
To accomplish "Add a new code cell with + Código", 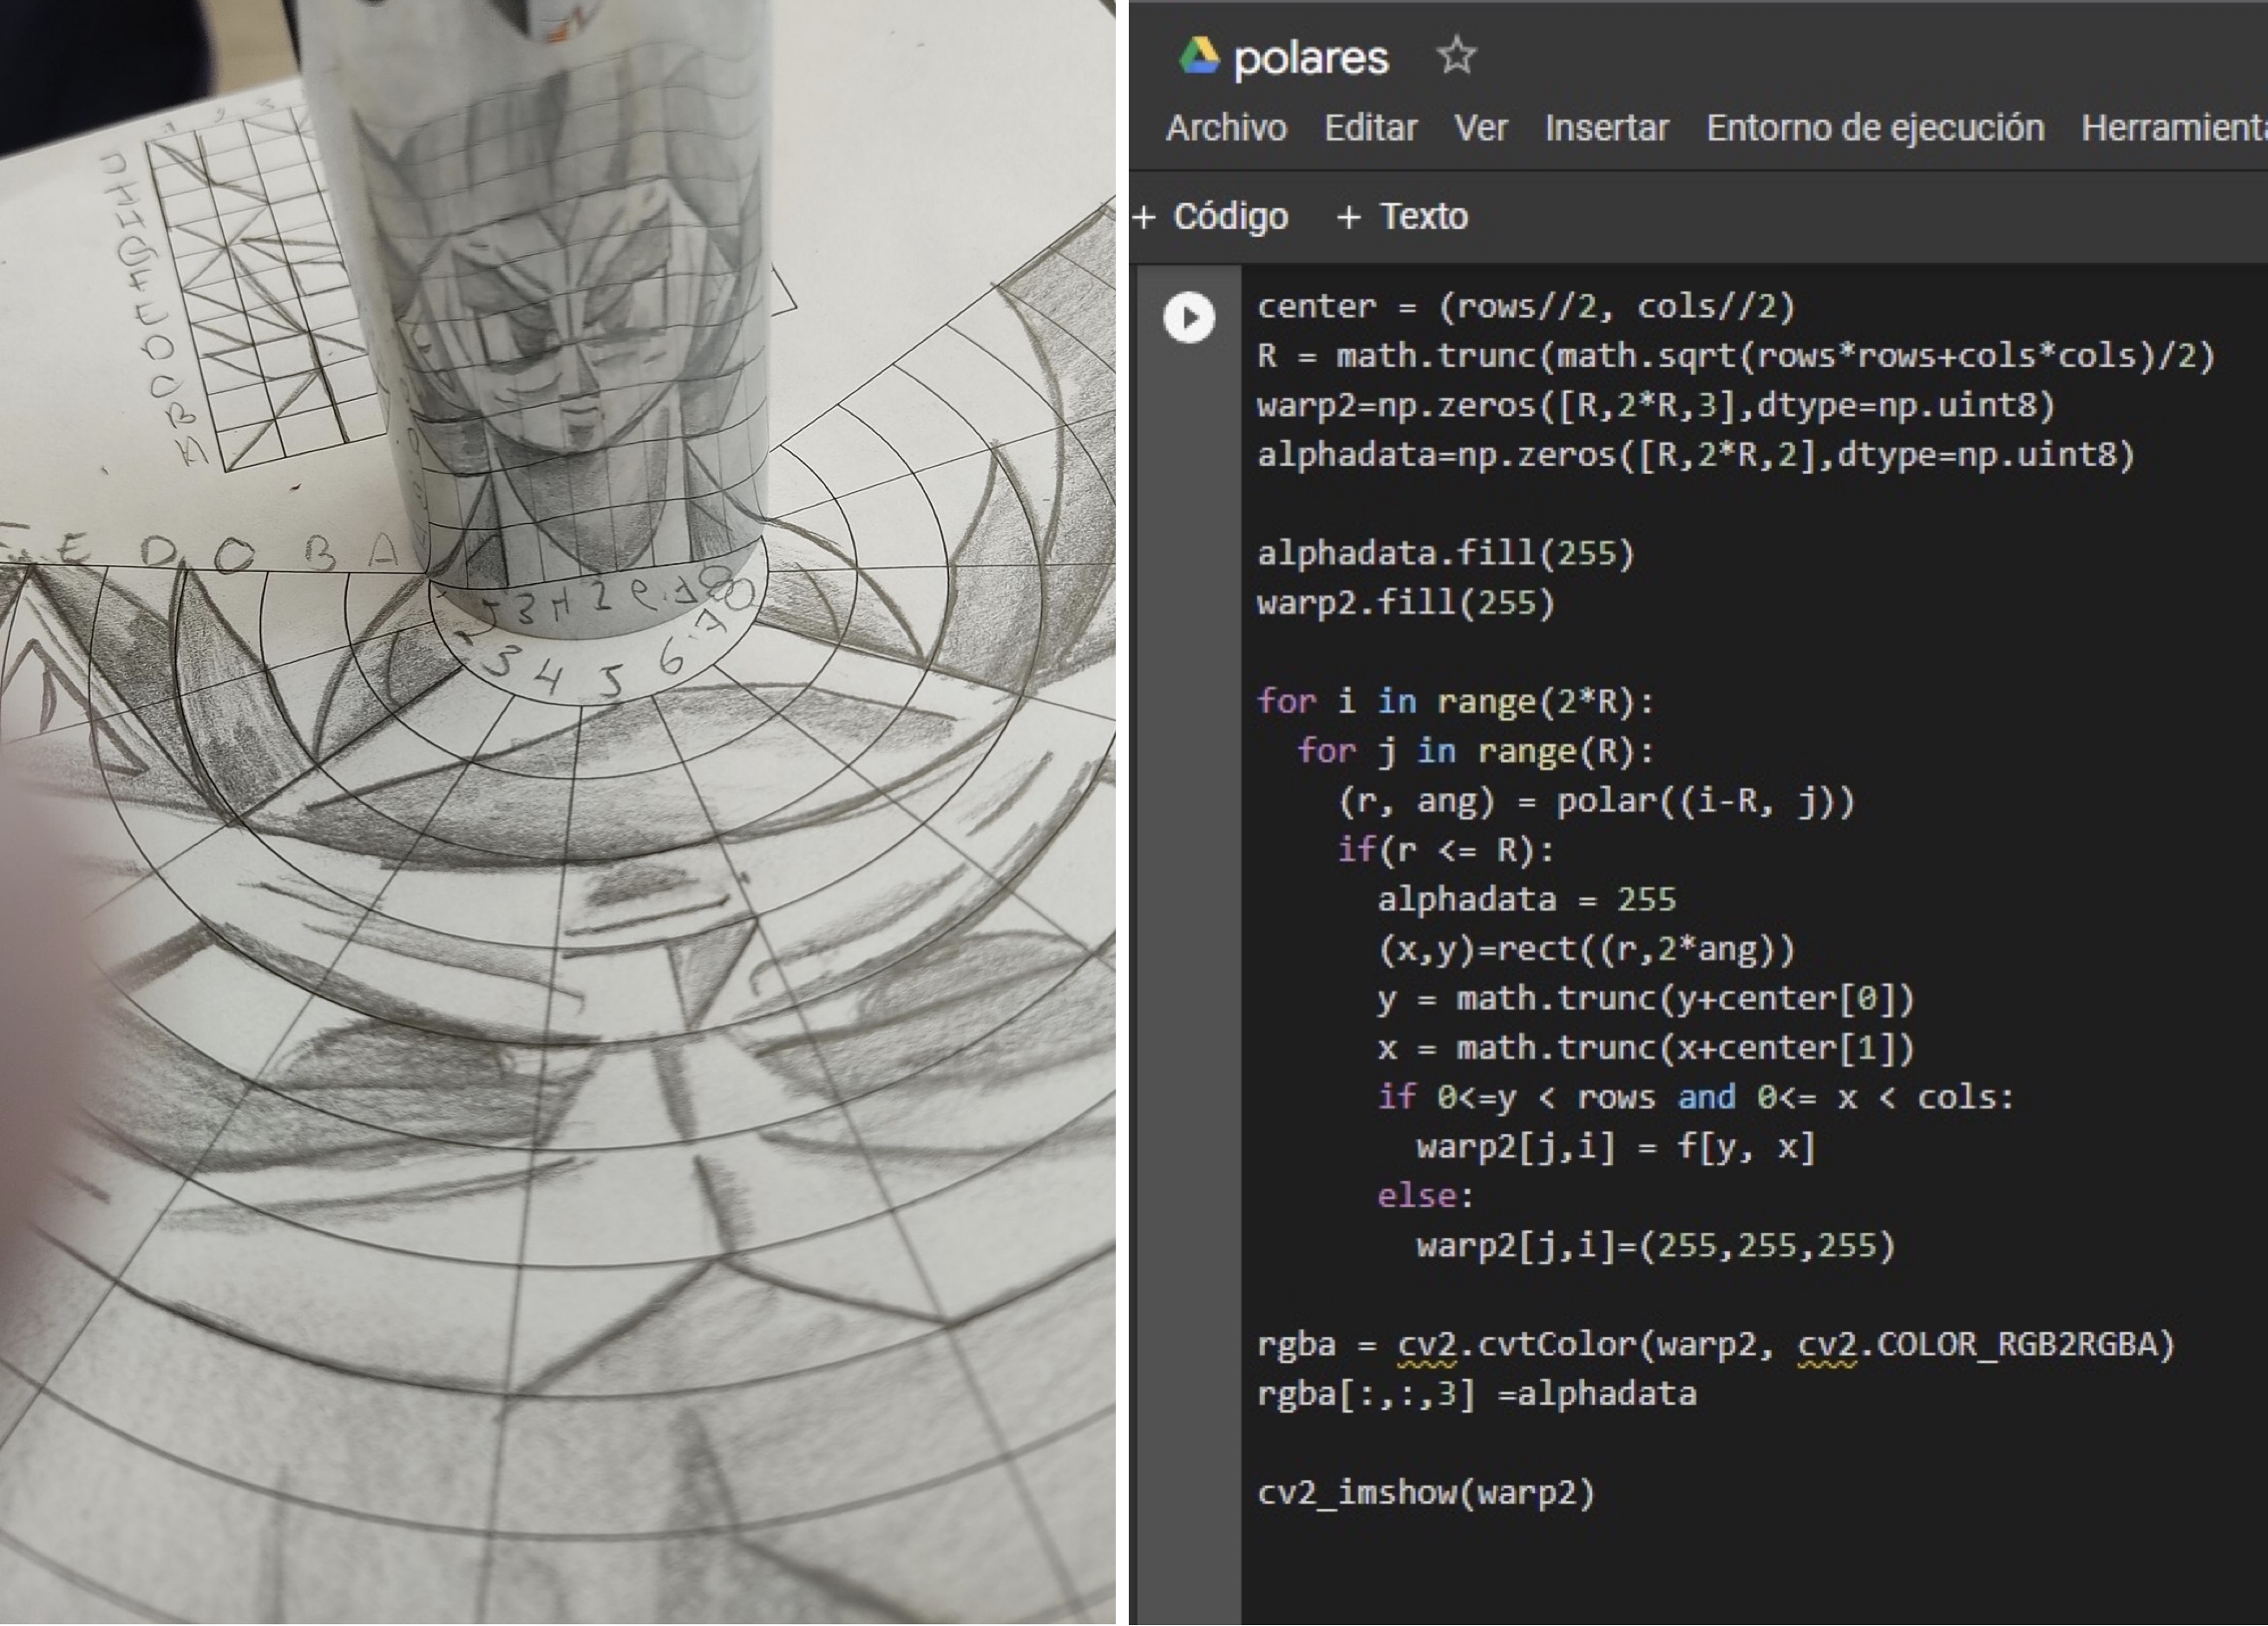I will tap(1211, 216).
